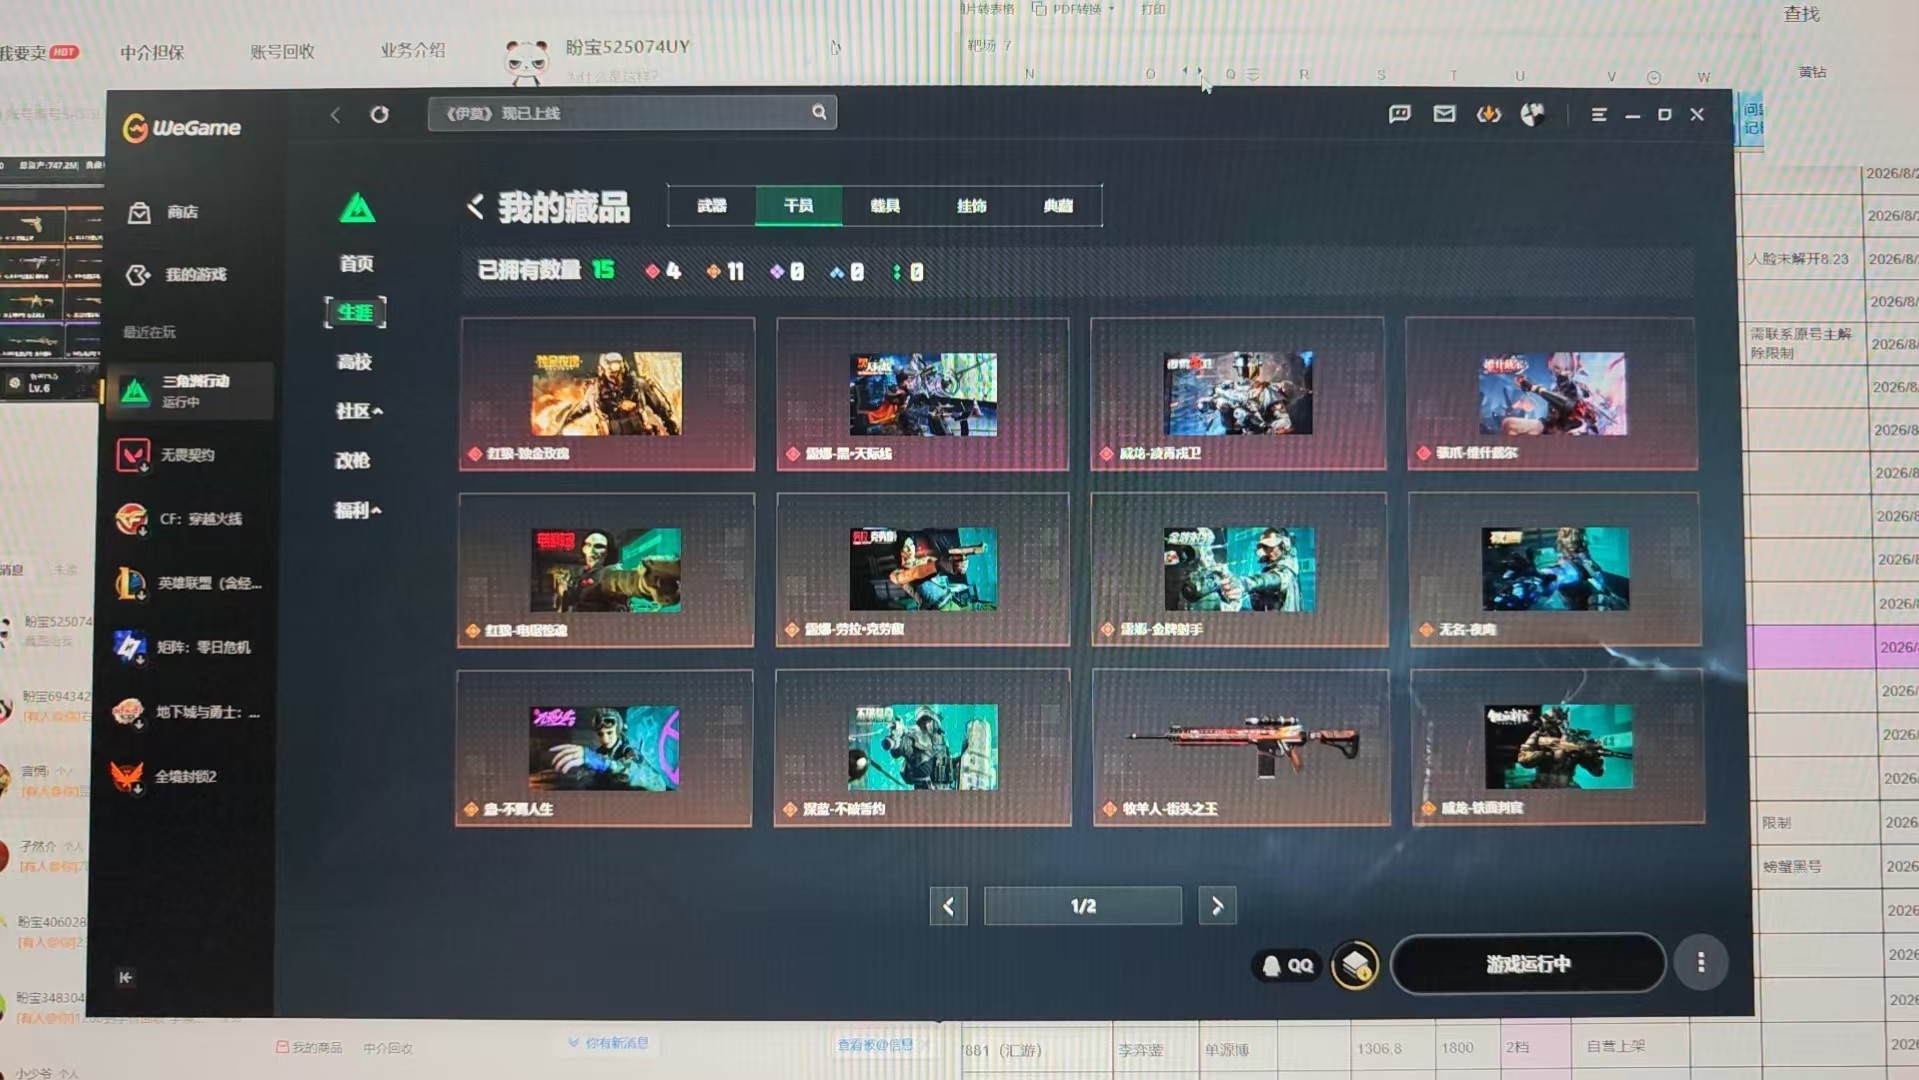This screenshot has width=1919, height=1080.
Task: Switch to the 武器 tab
Action: 712,206
